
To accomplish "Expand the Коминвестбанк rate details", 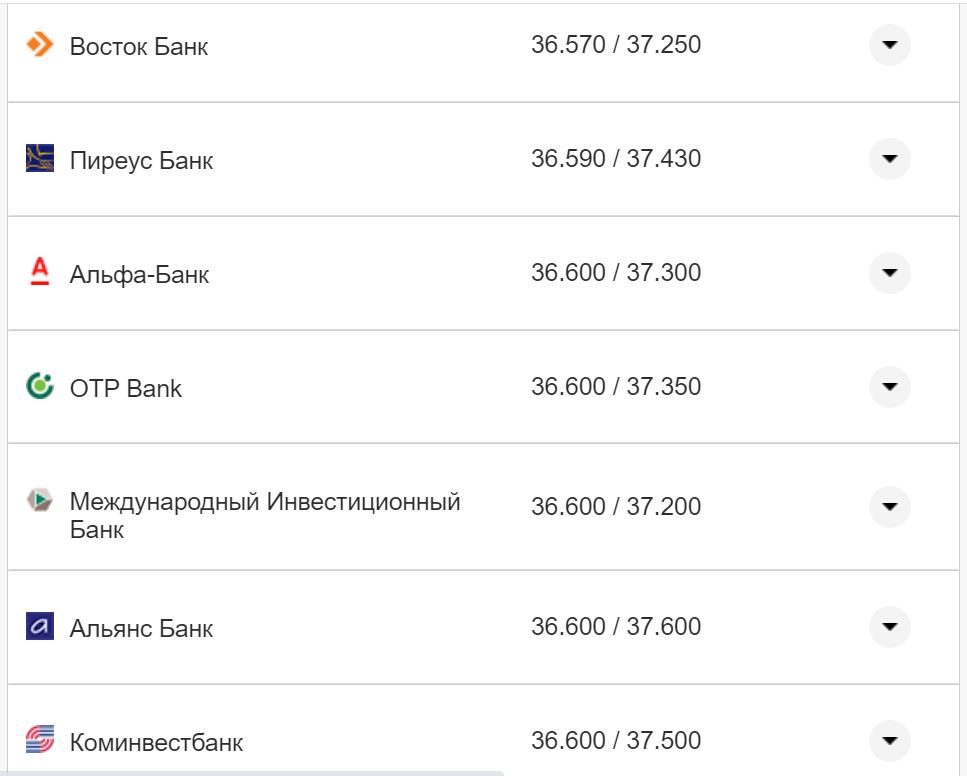I will pos(888,741).
